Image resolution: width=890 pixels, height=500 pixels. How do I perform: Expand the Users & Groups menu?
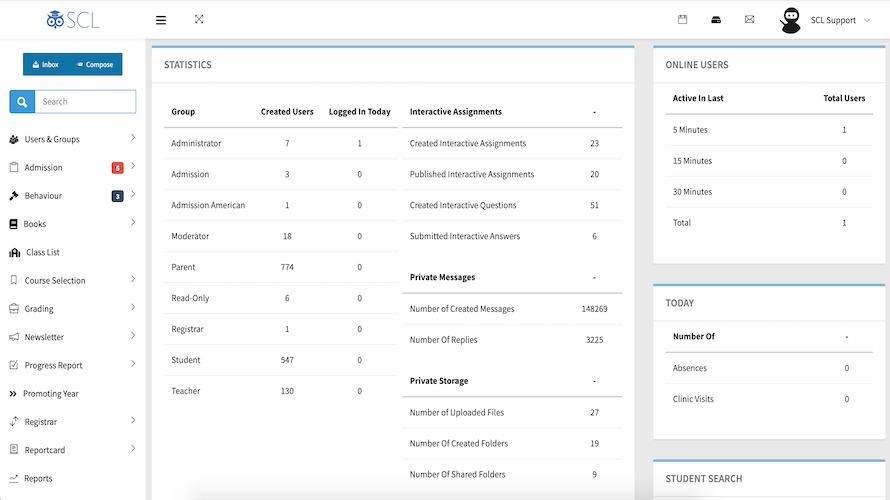pyautogui.click(x=52, y=139)
